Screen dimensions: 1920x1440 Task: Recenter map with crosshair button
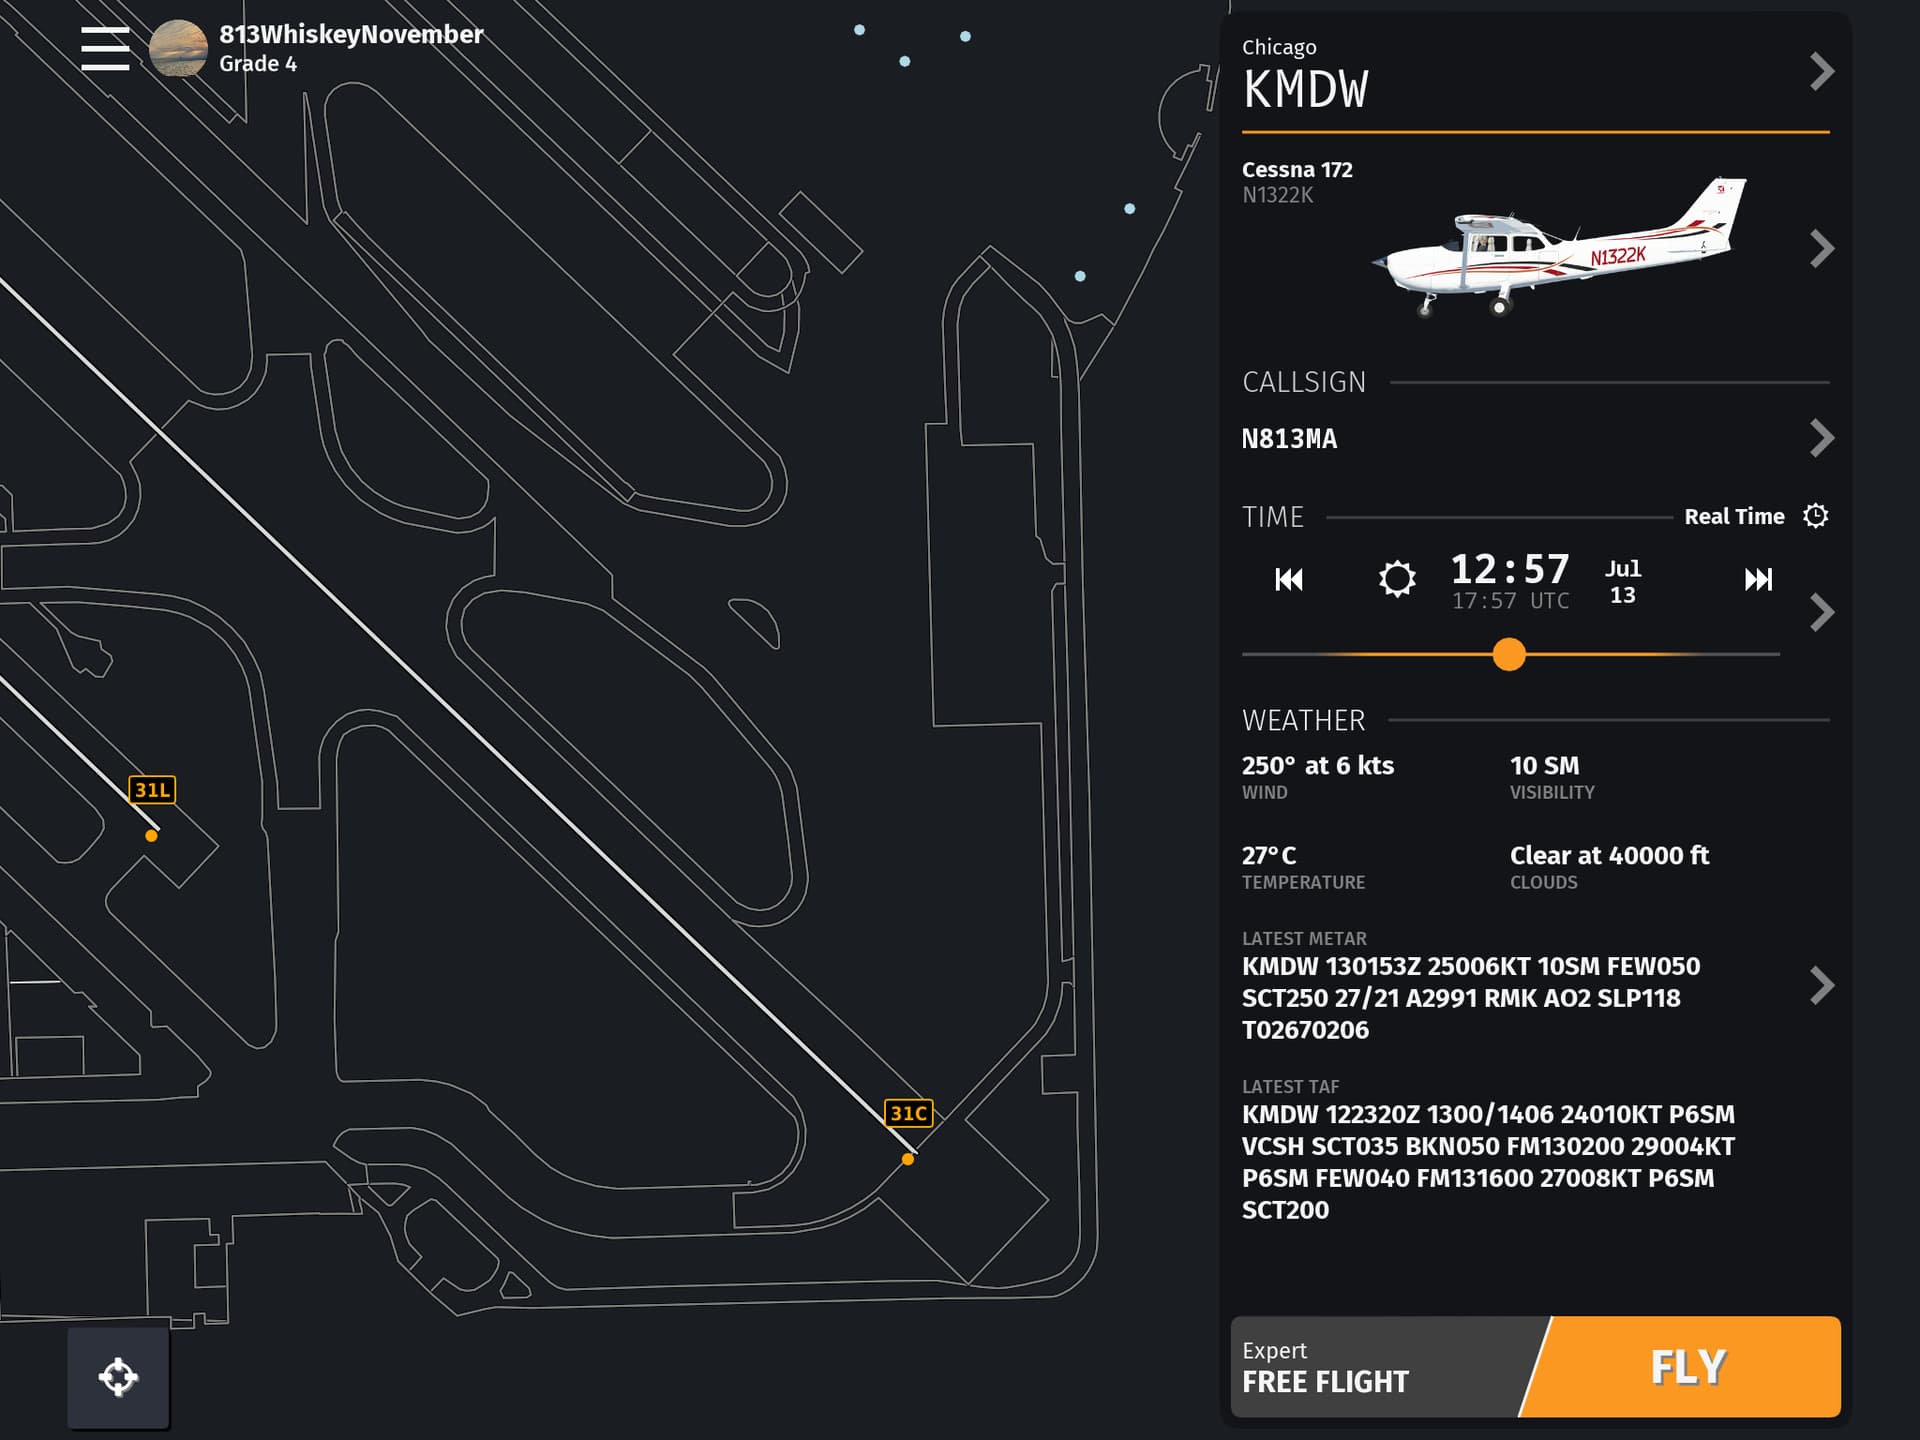click(118, 1377)
